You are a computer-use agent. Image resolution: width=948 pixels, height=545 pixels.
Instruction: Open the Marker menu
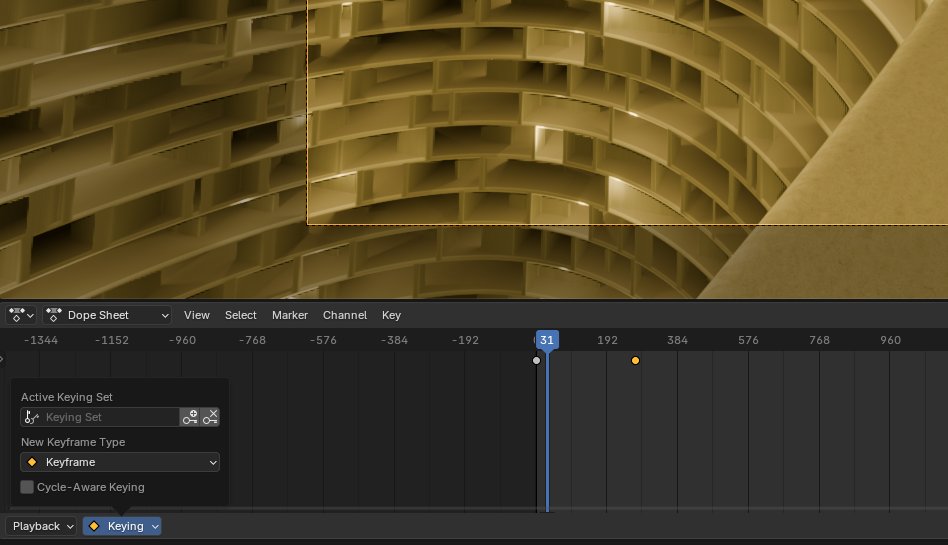click(x=290, y=315)
